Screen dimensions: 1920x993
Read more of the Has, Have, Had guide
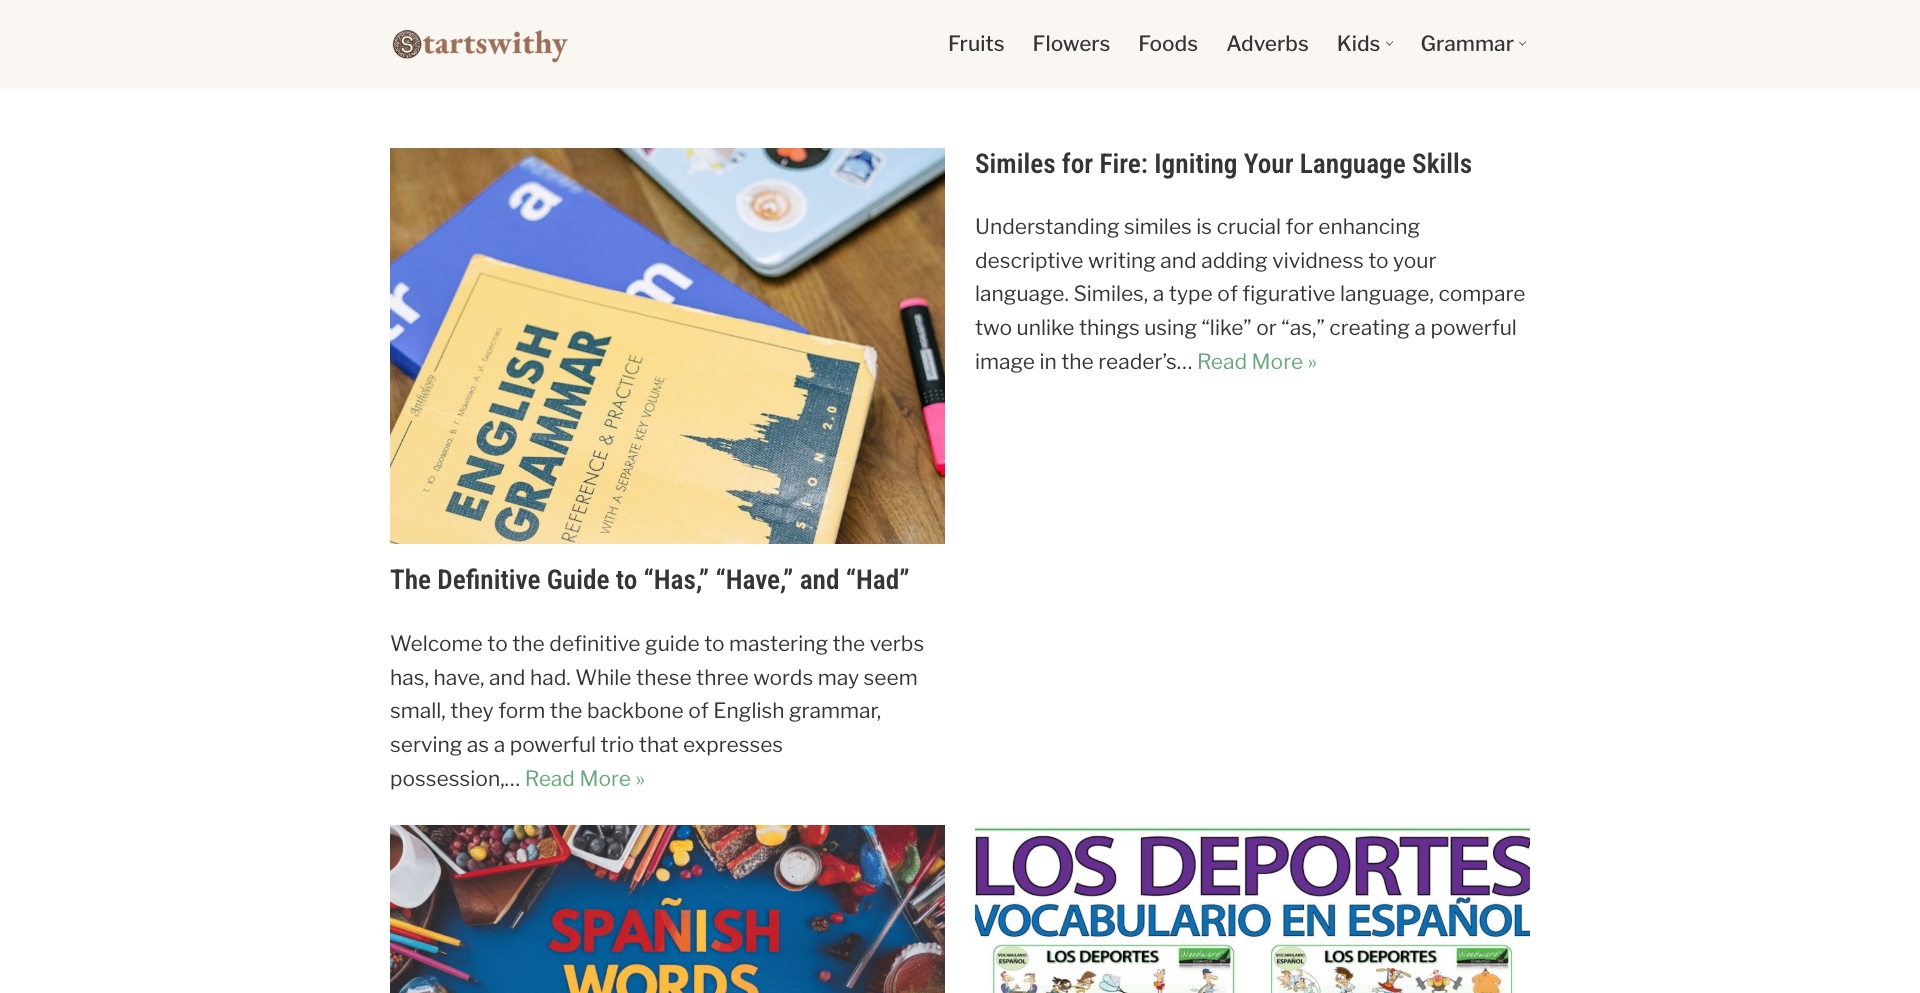(x=585, y=779)
